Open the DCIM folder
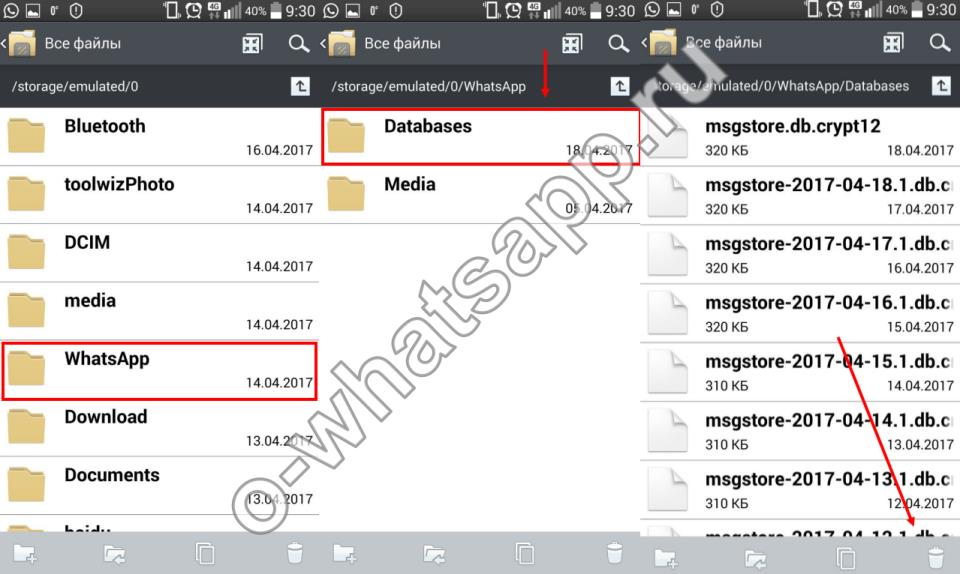 coord(159,253)
